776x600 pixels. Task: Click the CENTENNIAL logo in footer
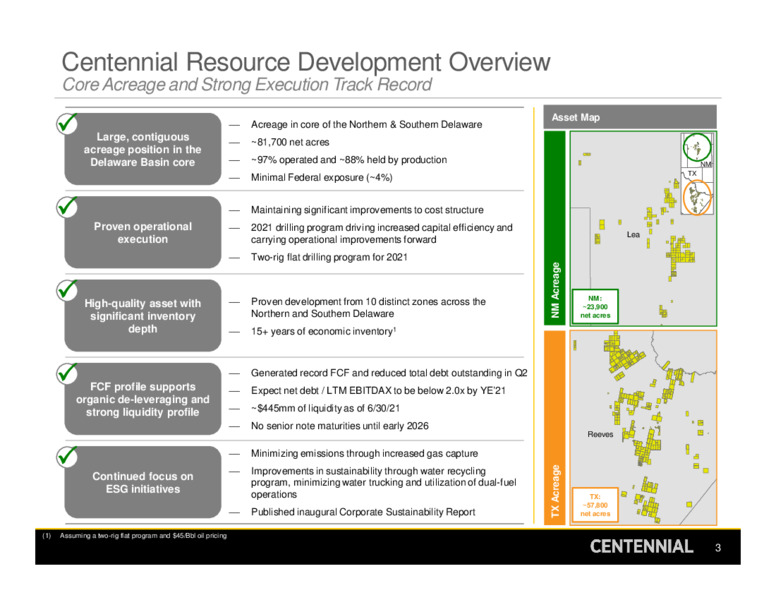641,547
